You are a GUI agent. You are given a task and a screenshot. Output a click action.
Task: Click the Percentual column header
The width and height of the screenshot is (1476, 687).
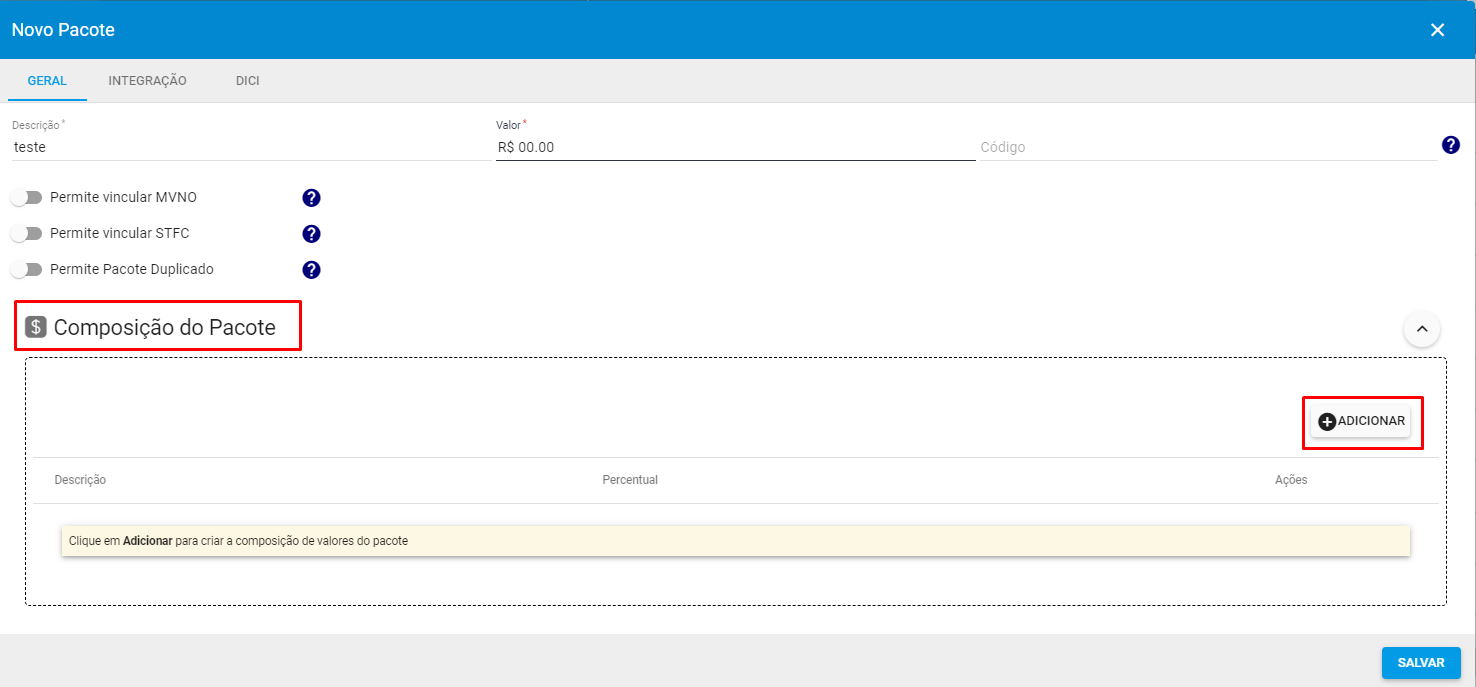(630, 480)
